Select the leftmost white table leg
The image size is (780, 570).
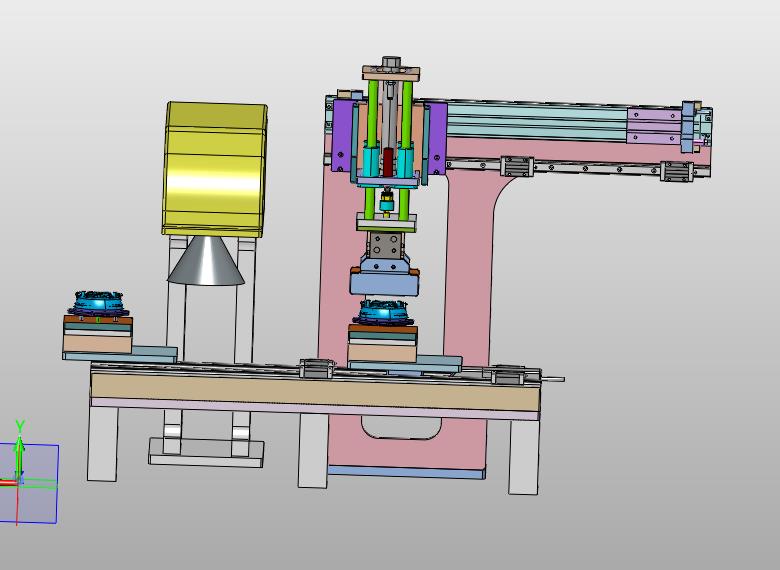(x=102, y=443)
